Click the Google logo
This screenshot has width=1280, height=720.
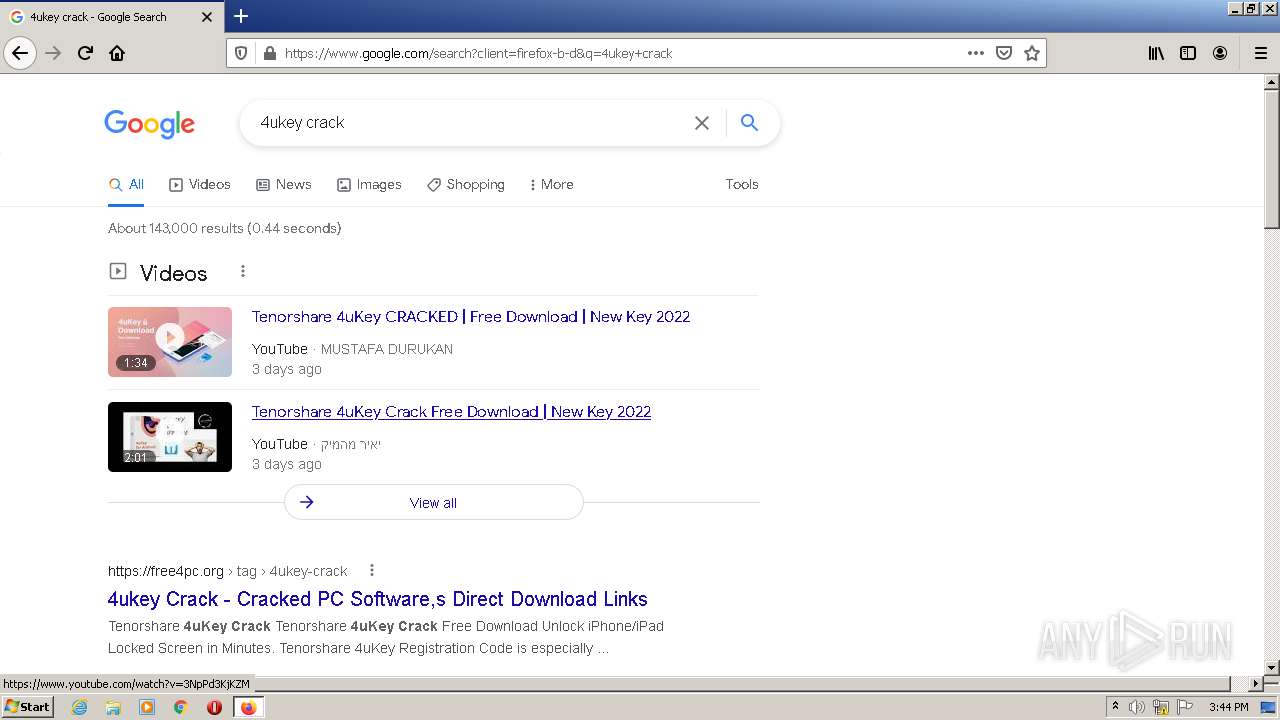coord(150,124)
